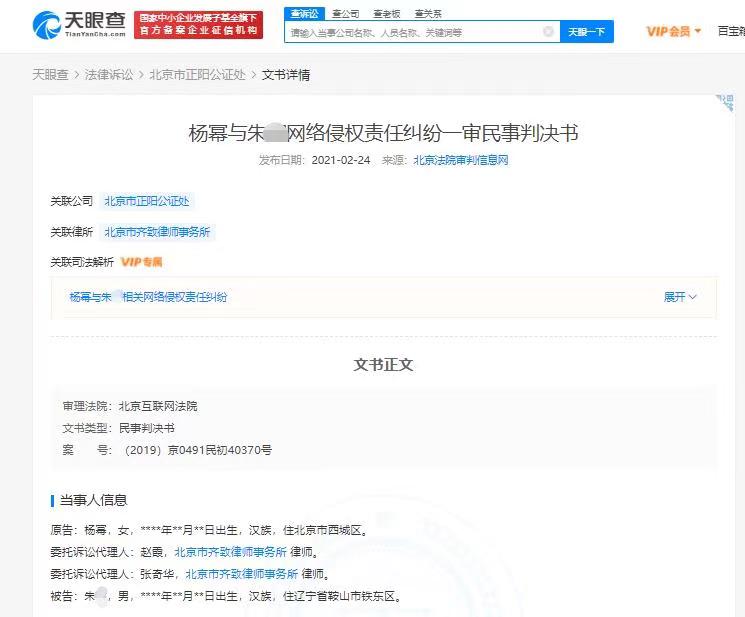This screenshot has width=745, height=617.
Task: Click the Tianyancha logo
Action: pyautogui.click(x=79, y=24)
